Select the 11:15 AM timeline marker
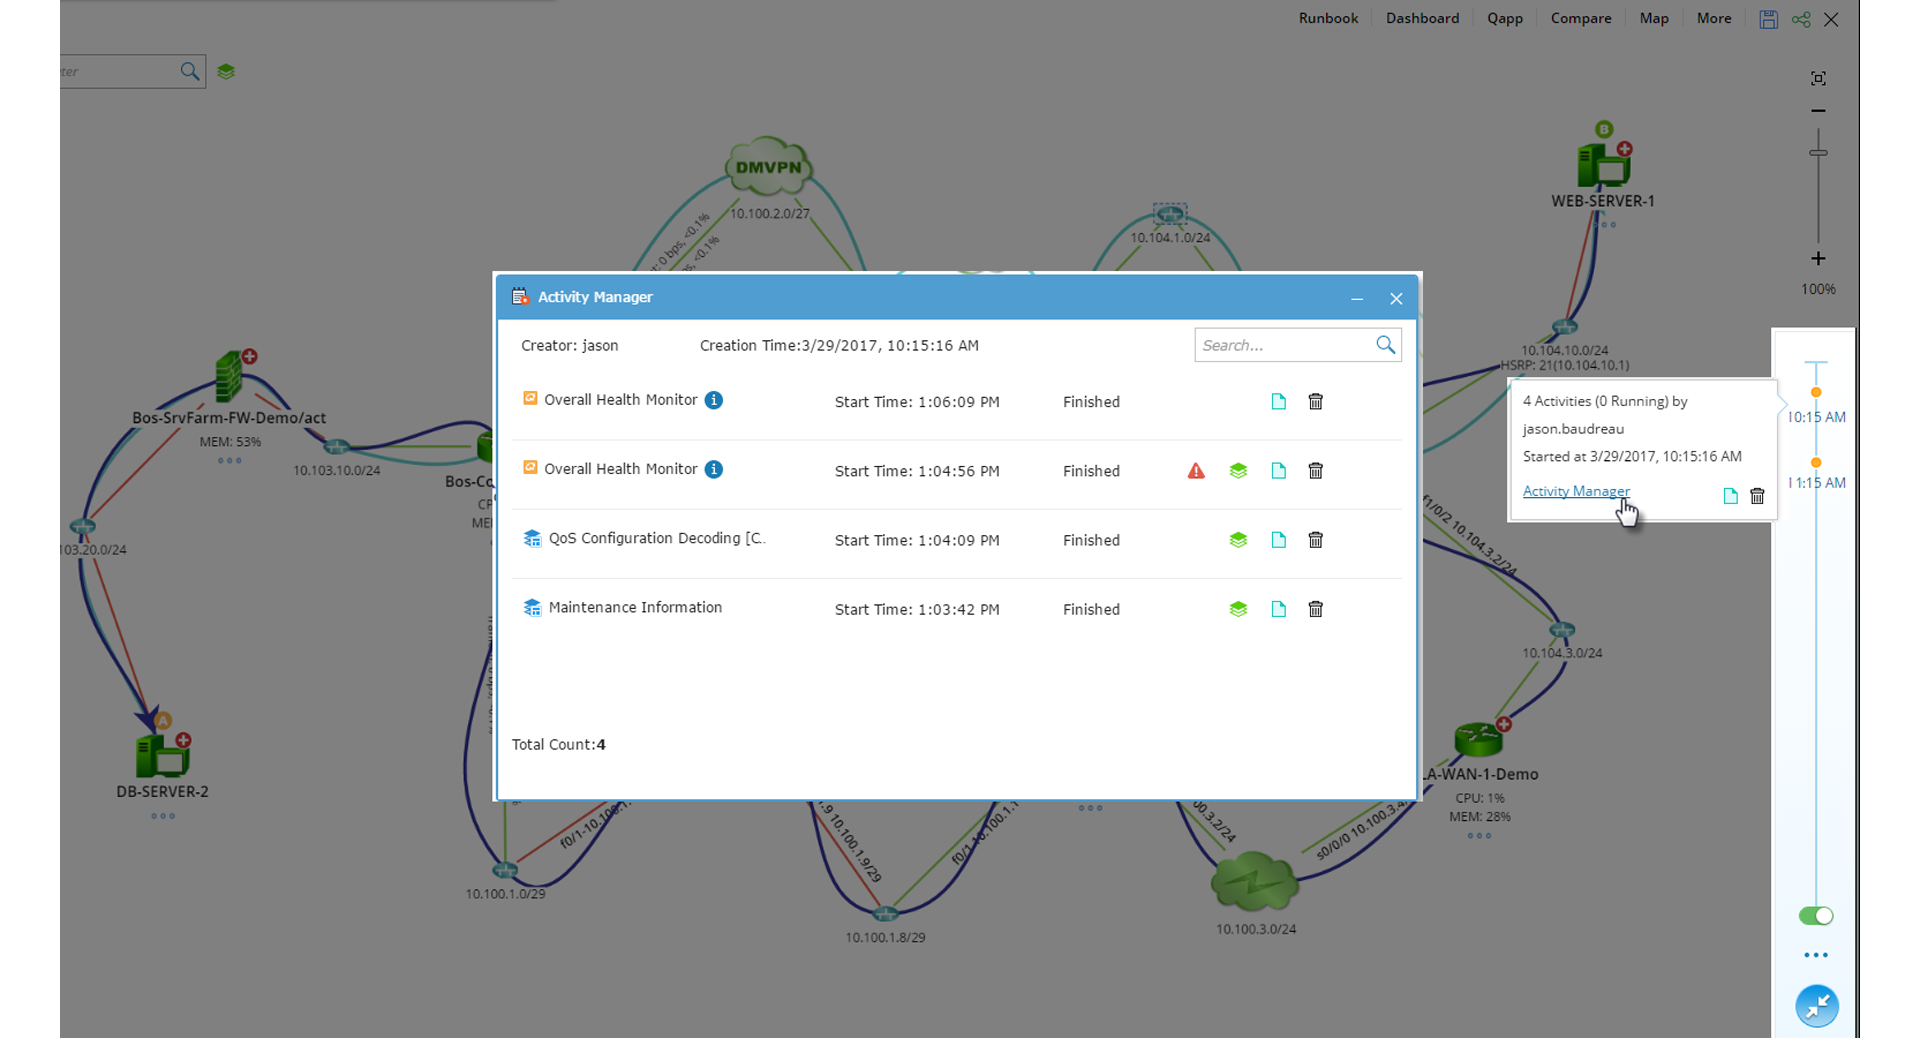The width and height of the screenshot is (1920, 1038). click(1816, 463)
